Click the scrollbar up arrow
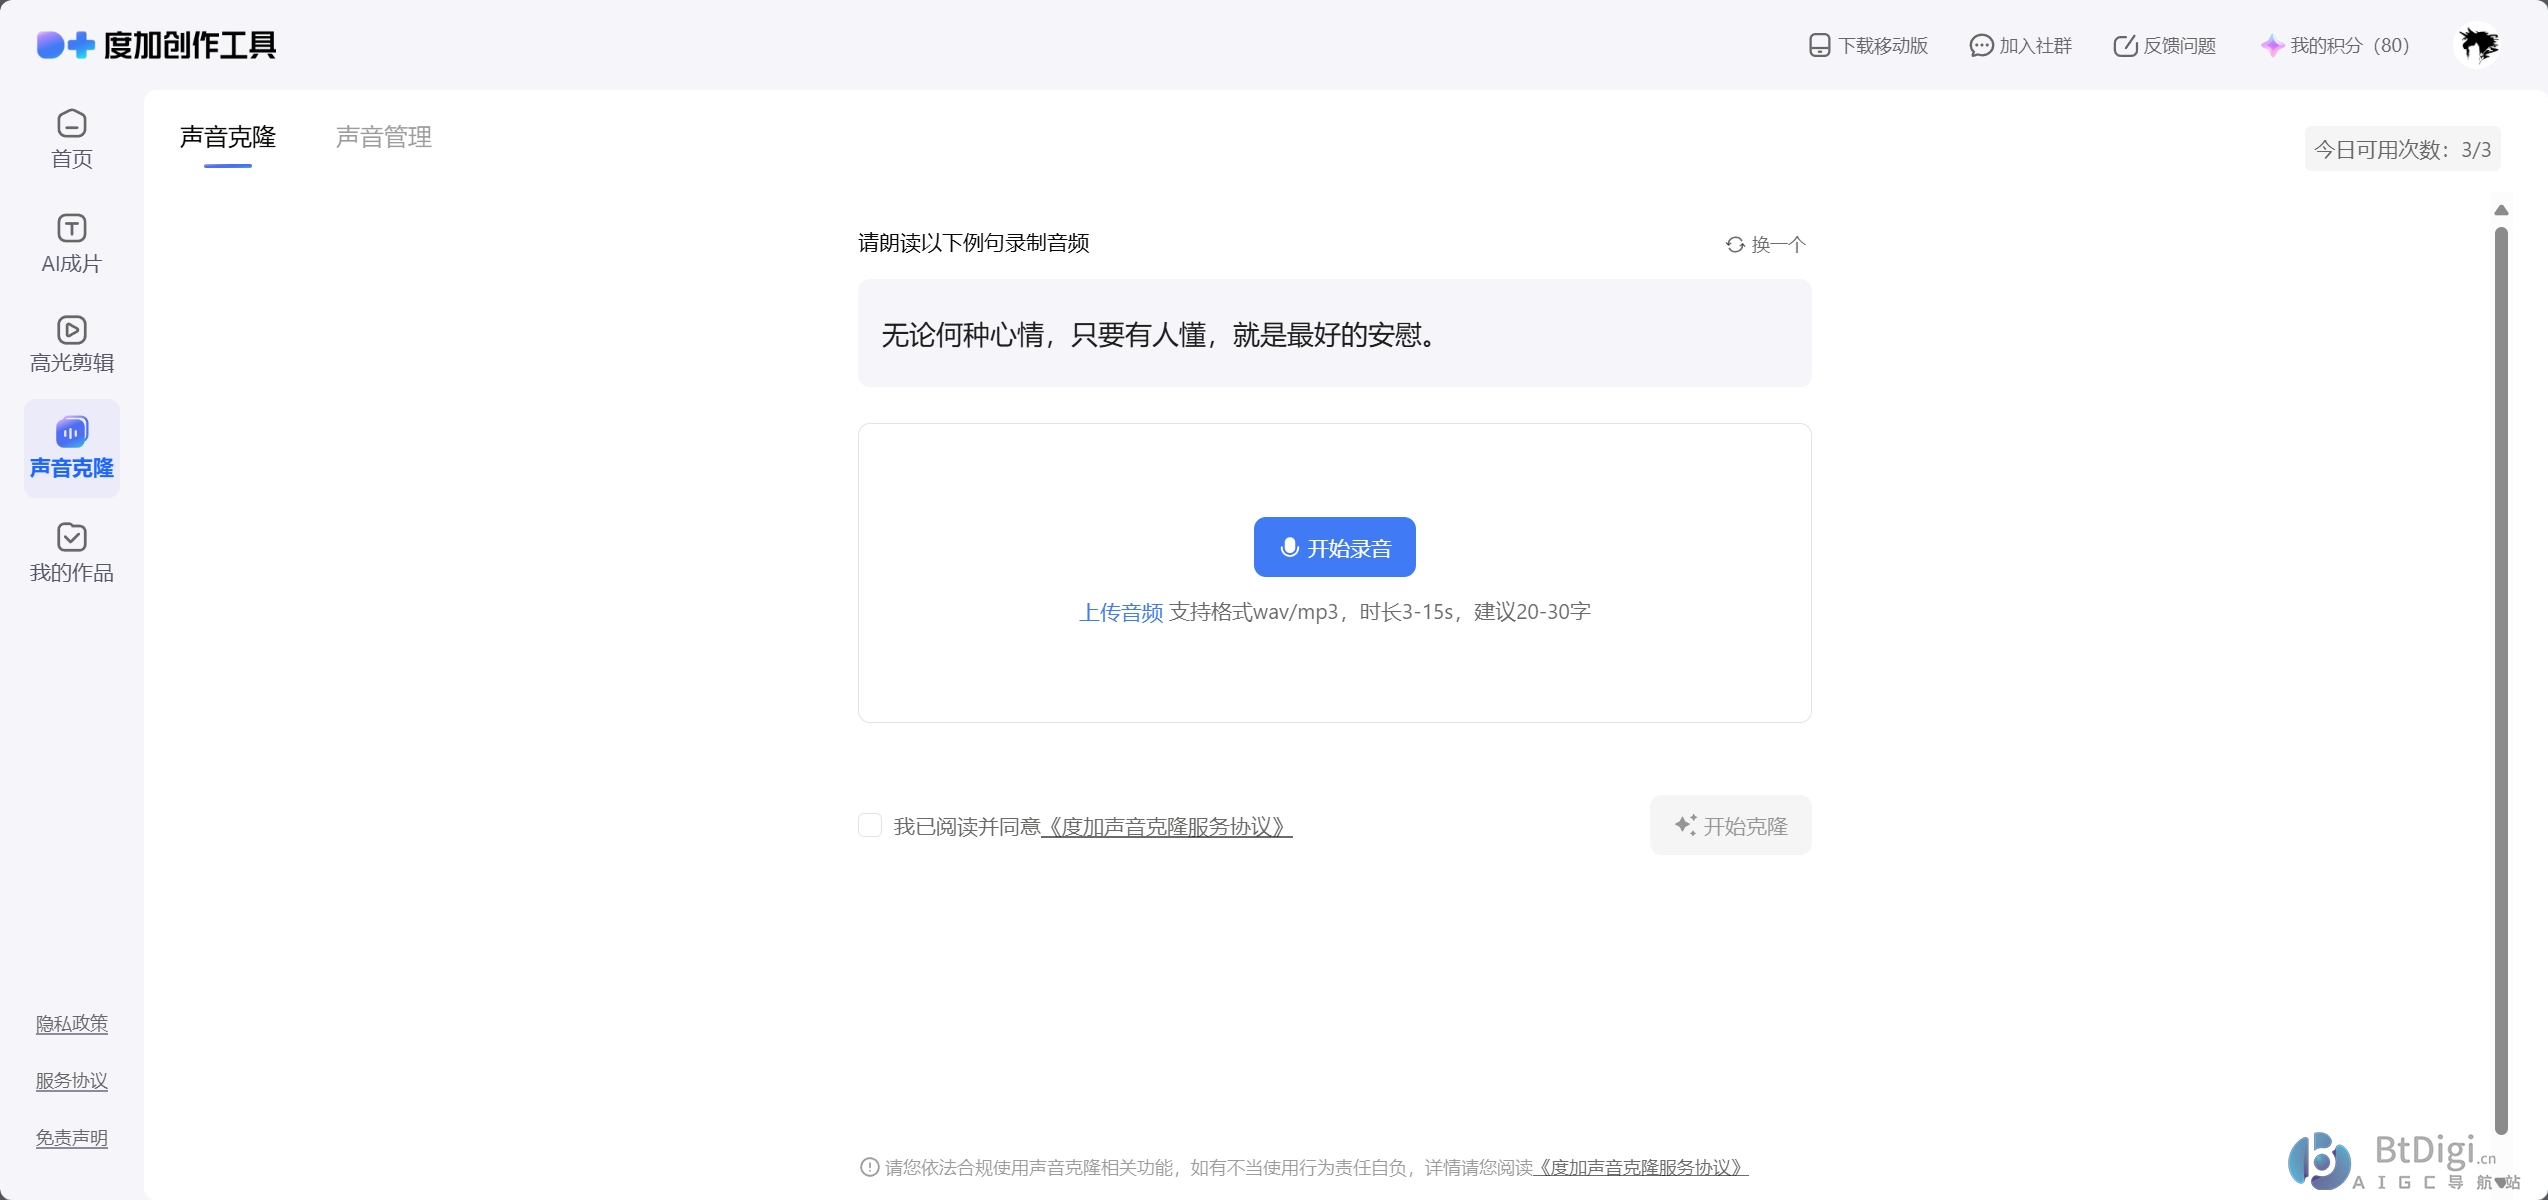 2501,210
